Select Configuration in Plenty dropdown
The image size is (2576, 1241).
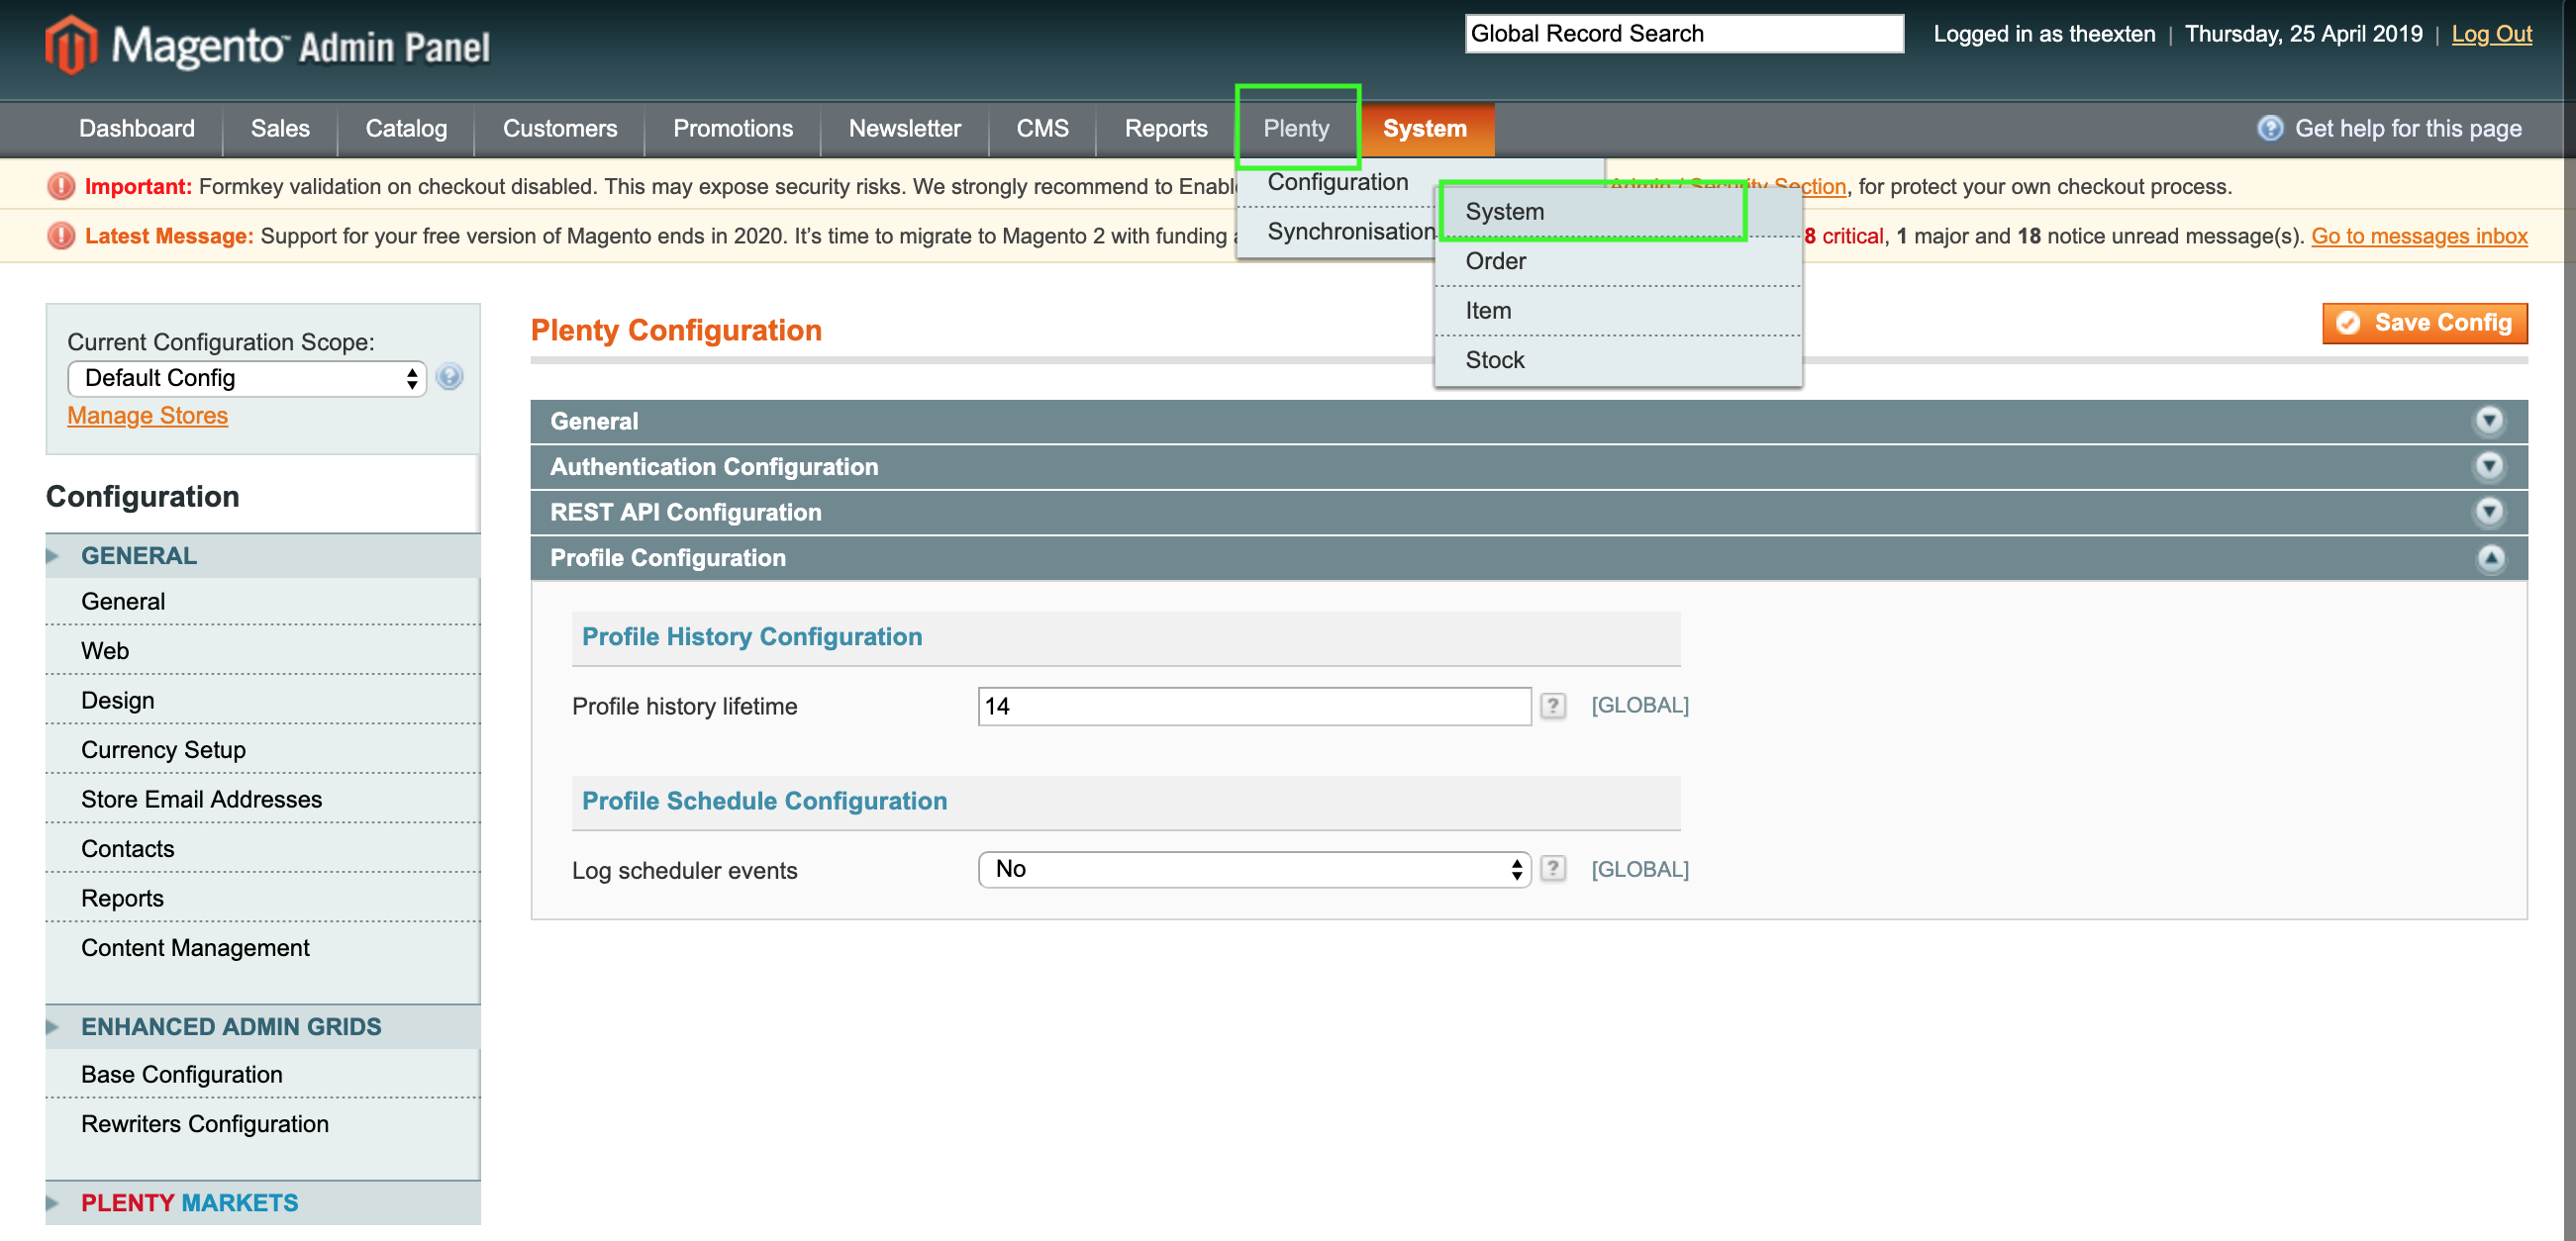click(x=1338, y=182)
